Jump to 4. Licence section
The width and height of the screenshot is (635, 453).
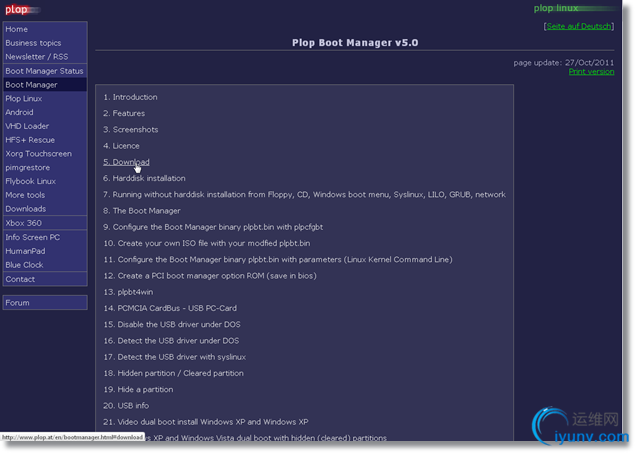tap(121, 146)
